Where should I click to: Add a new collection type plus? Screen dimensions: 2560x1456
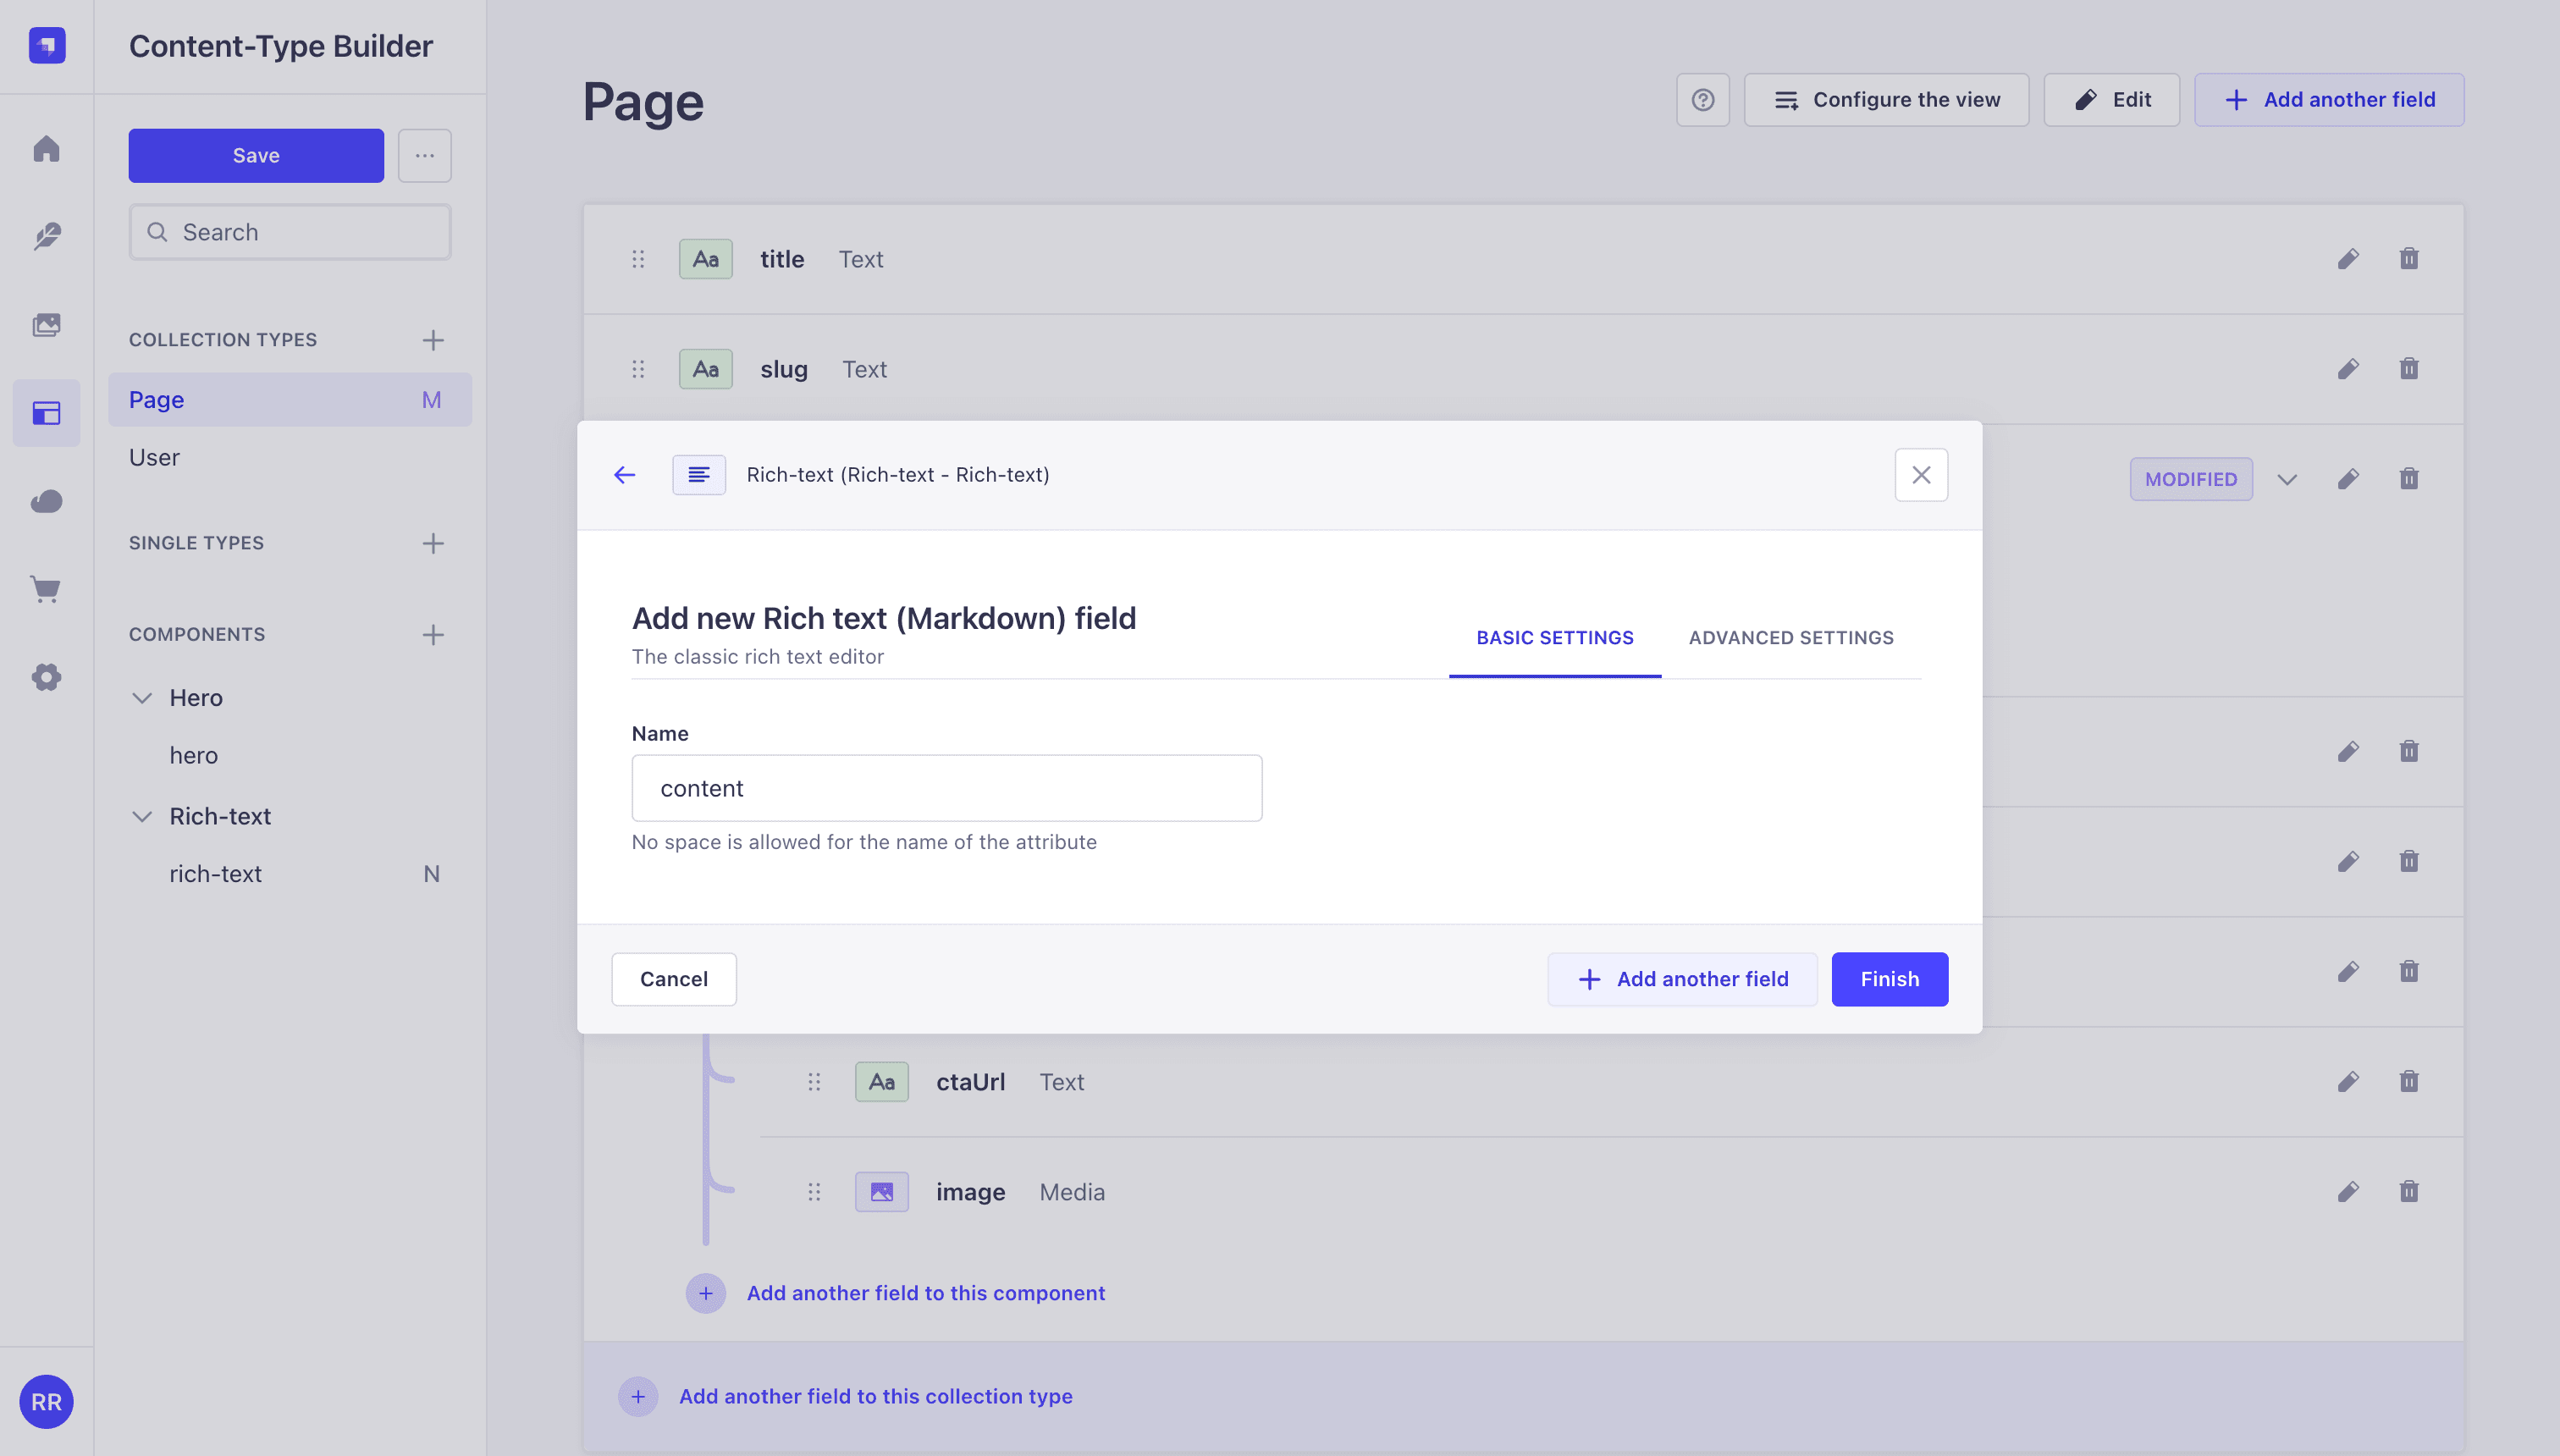click(x=432, y=340)
